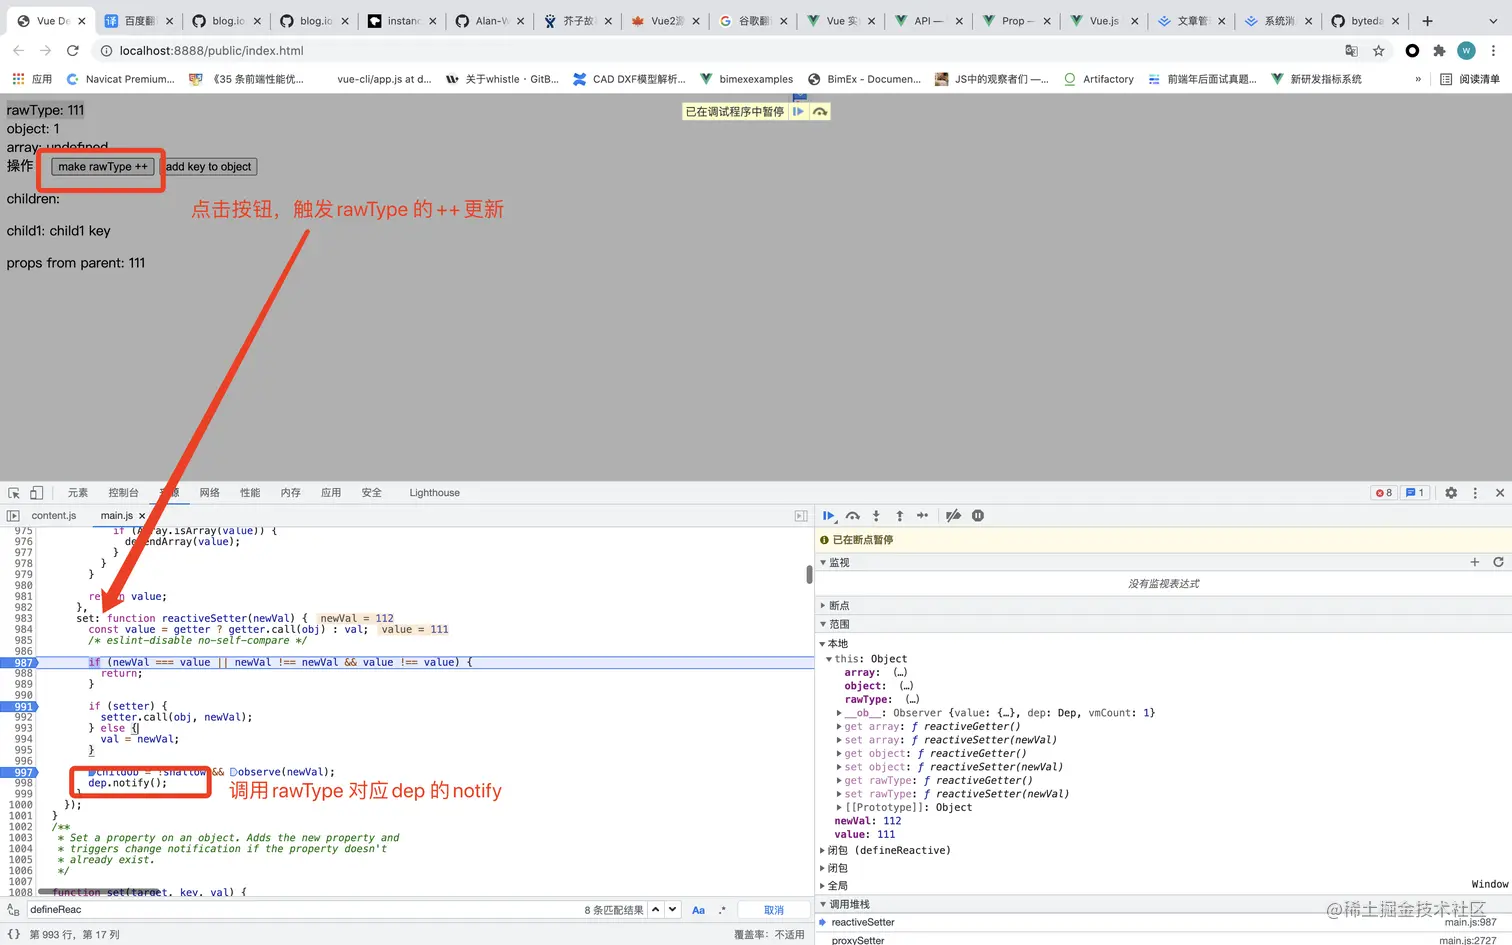Cancel the search with 取消 button
The height and width of the screenshot is (945, 1512).
pos(774,910)
